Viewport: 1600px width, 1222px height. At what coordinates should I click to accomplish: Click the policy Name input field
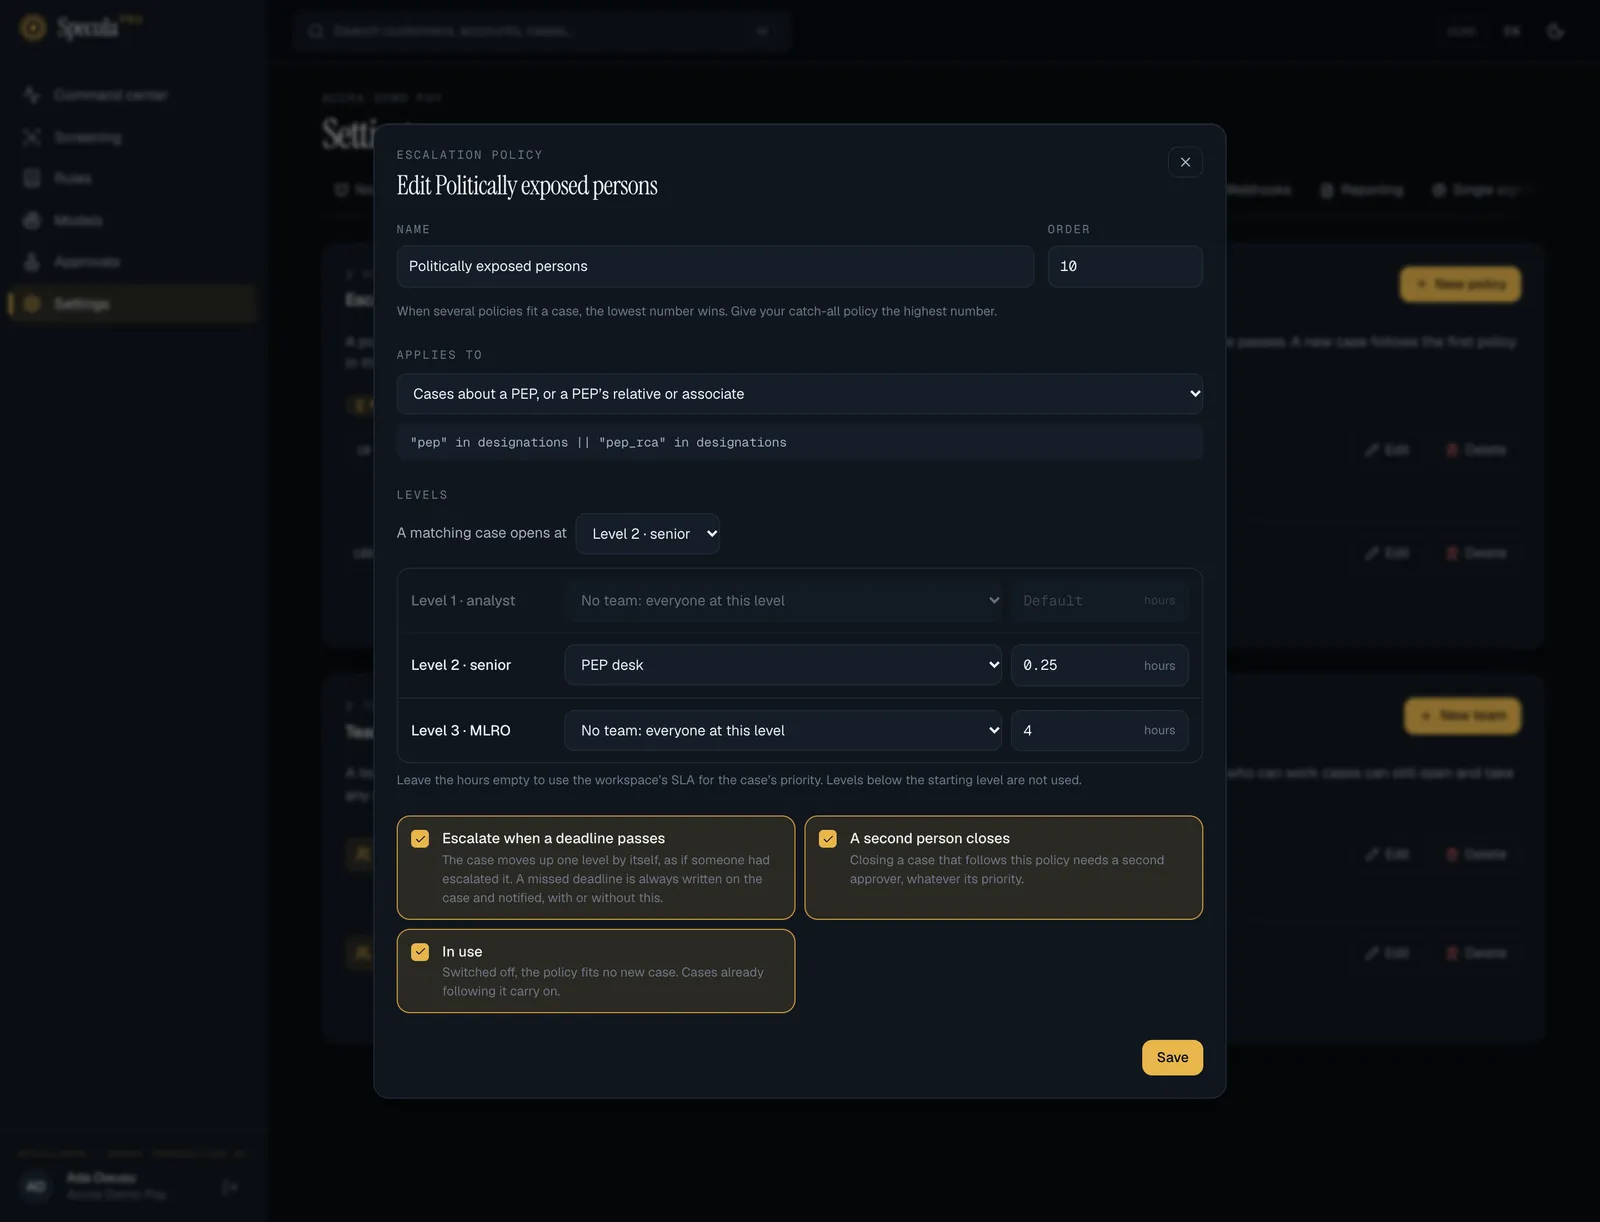click(715, 267)
